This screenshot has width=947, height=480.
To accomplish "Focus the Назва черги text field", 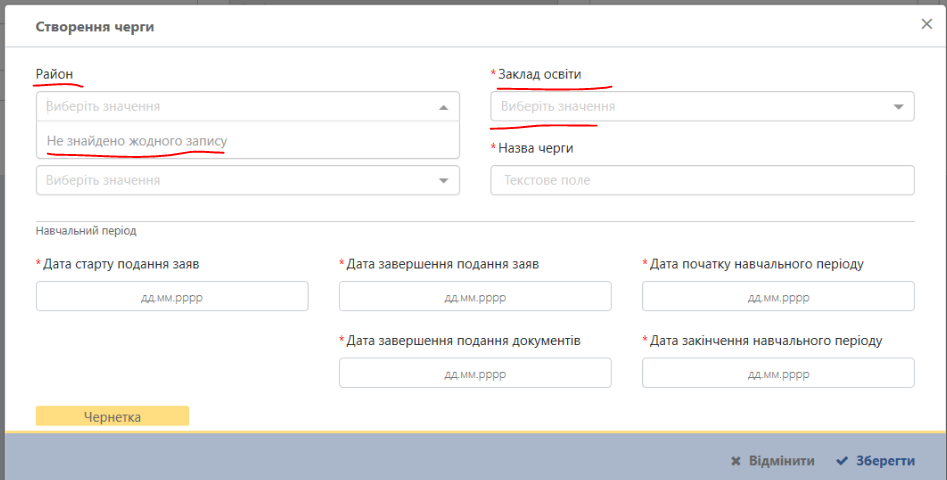I will [702, 180].
